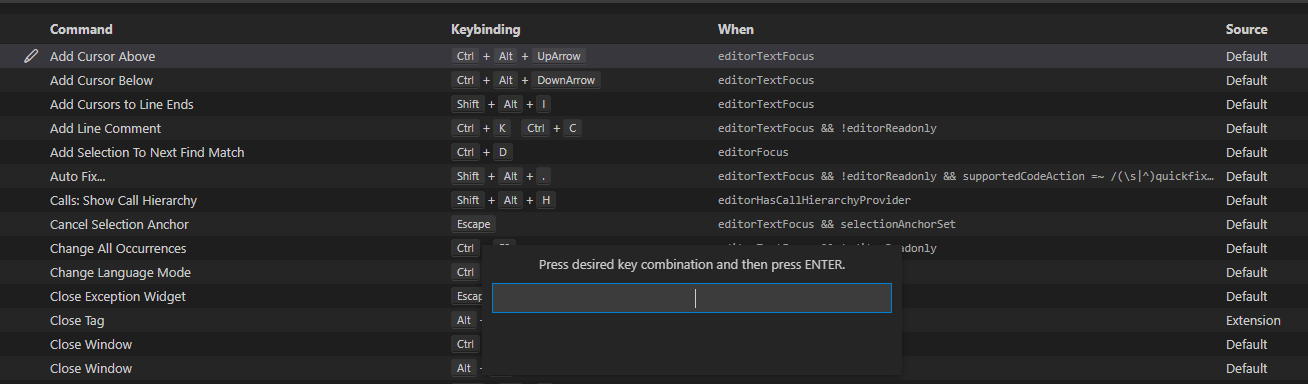
Task: Select the Change Language Mode command
Action: (x=120, y=272)
